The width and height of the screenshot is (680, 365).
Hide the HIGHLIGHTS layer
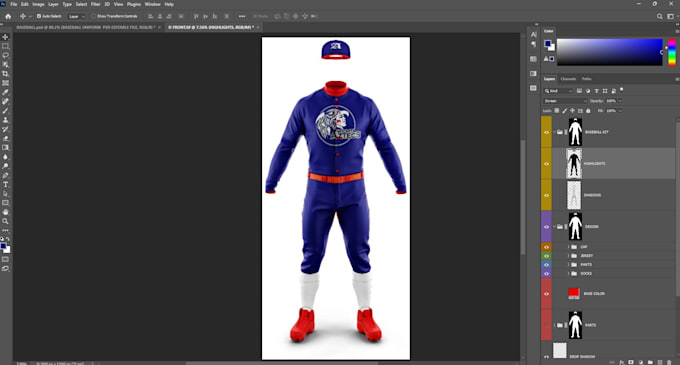[546, 164]
